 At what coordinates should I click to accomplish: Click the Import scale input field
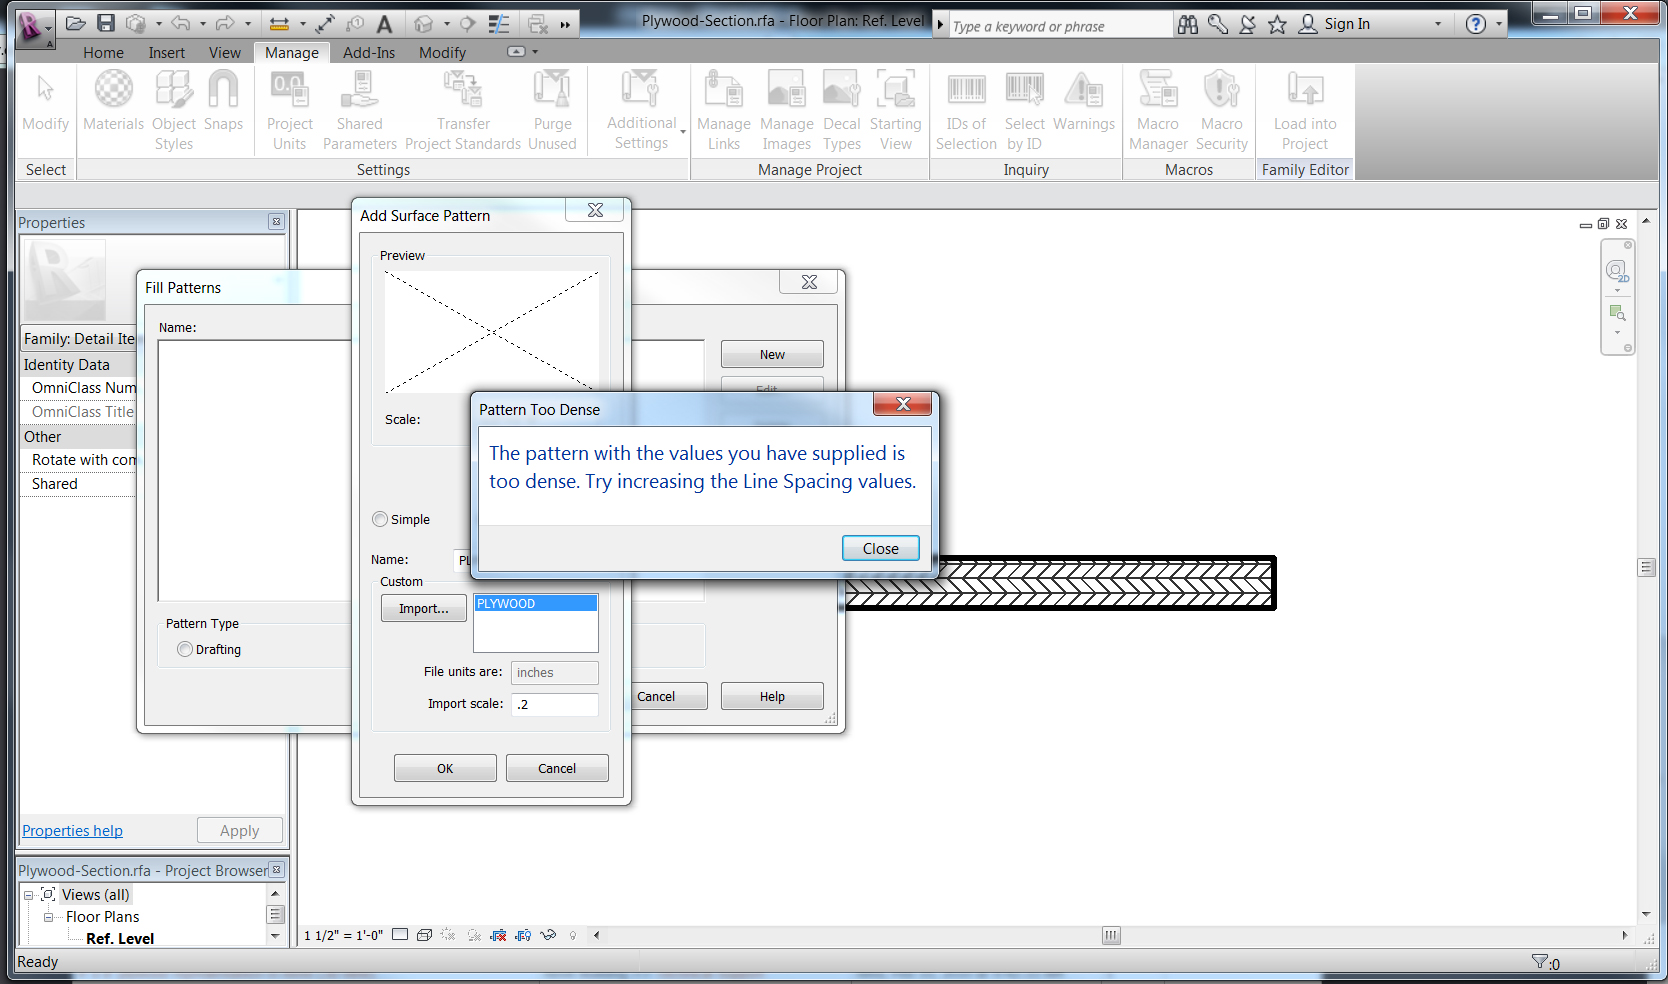(x=555, y=704)
